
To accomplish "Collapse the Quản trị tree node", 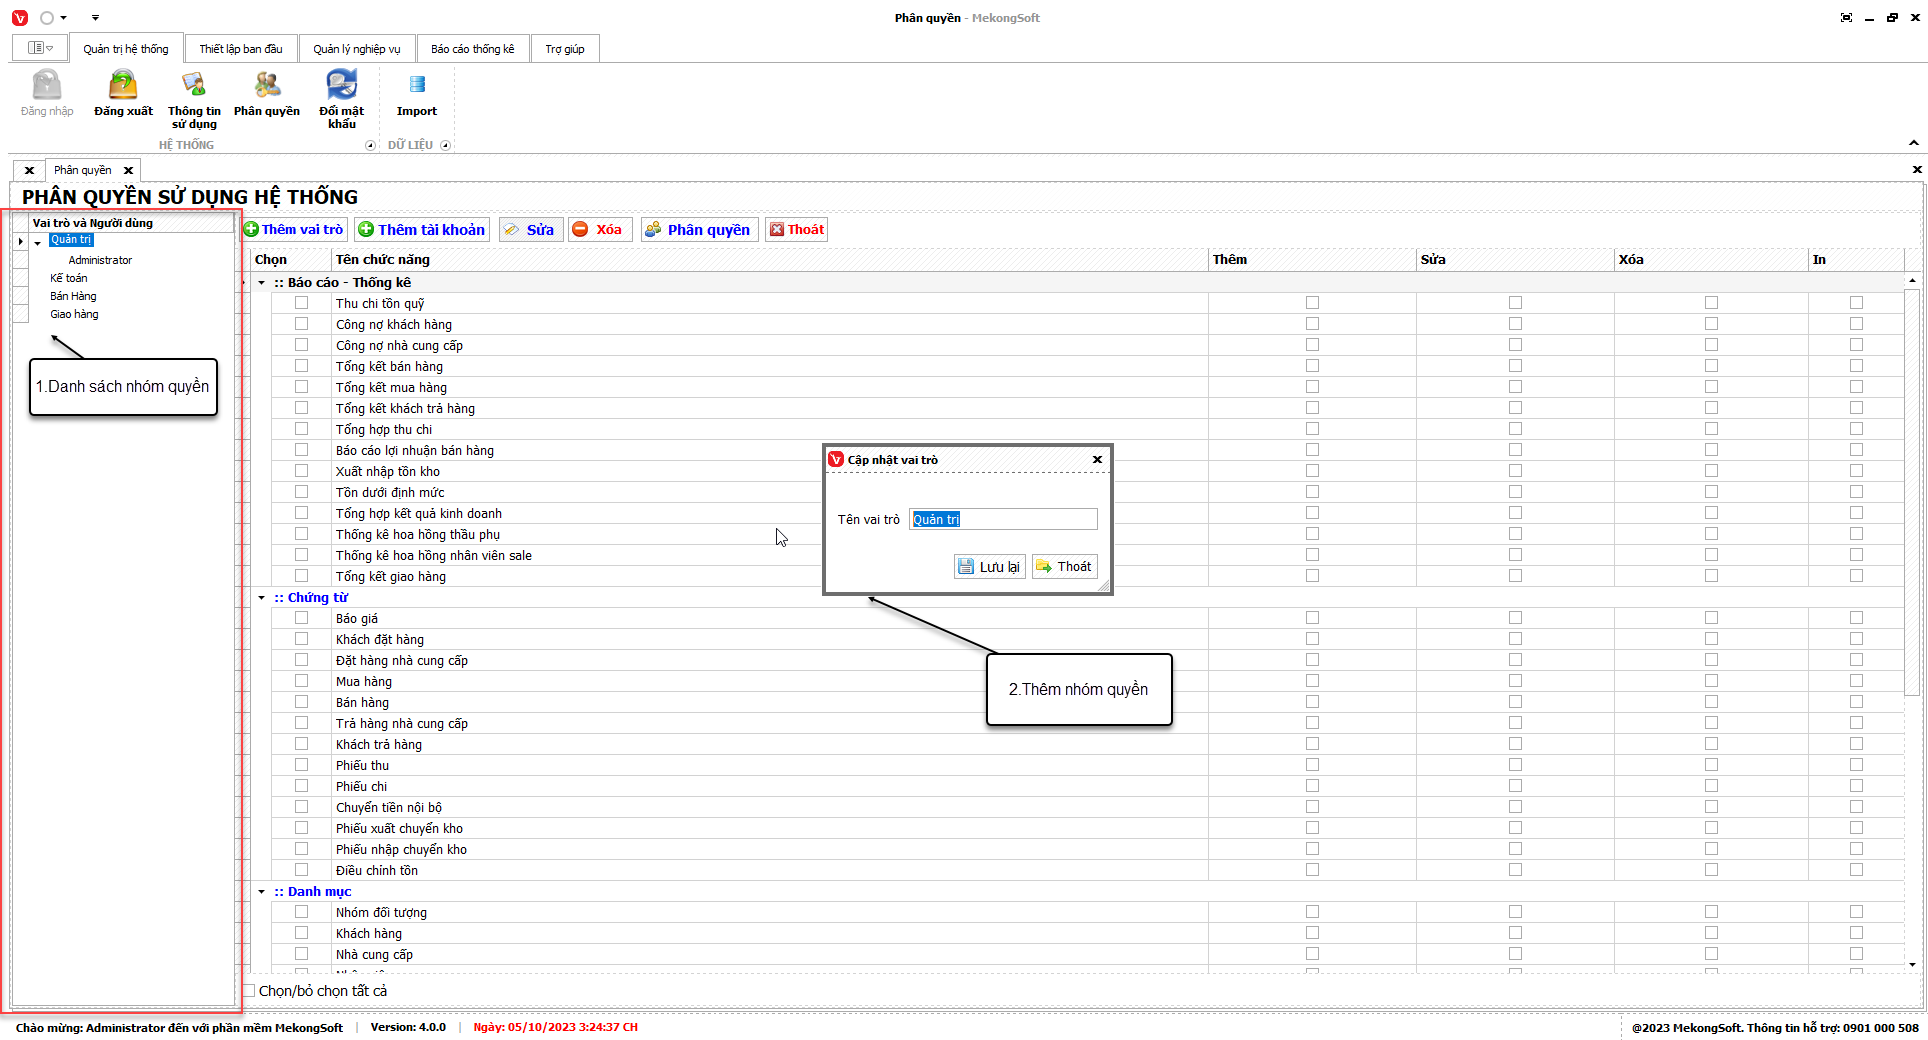I will coord(38,242).
